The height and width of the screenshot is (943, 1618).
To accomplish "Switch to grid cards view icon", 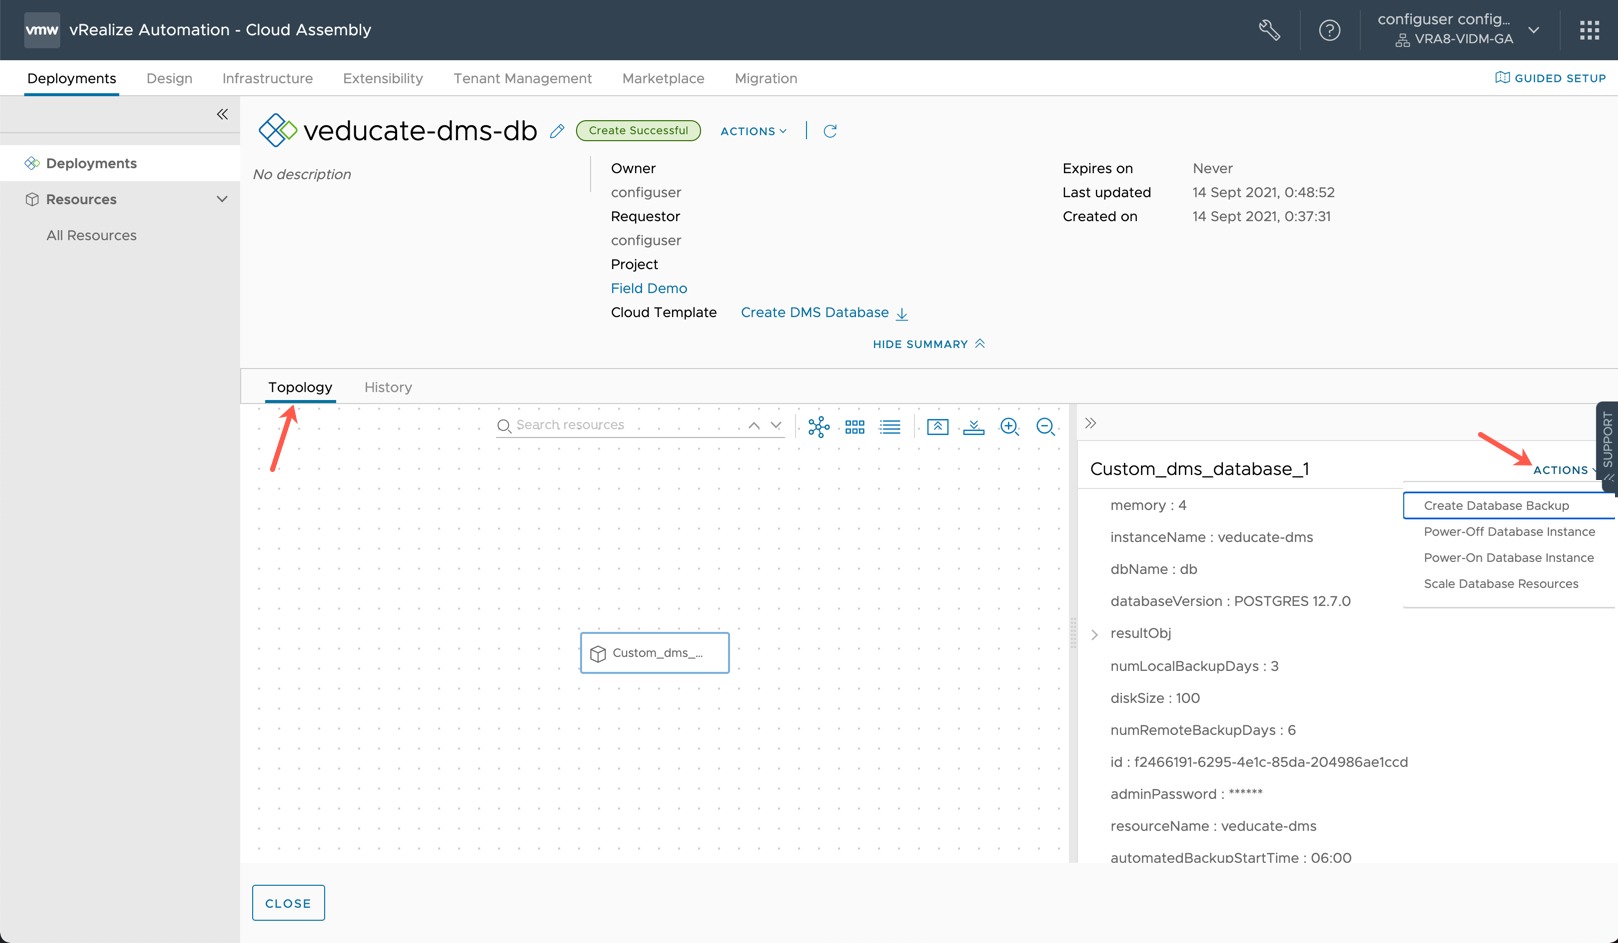I will pyautogui.click(x=855, y=427).
